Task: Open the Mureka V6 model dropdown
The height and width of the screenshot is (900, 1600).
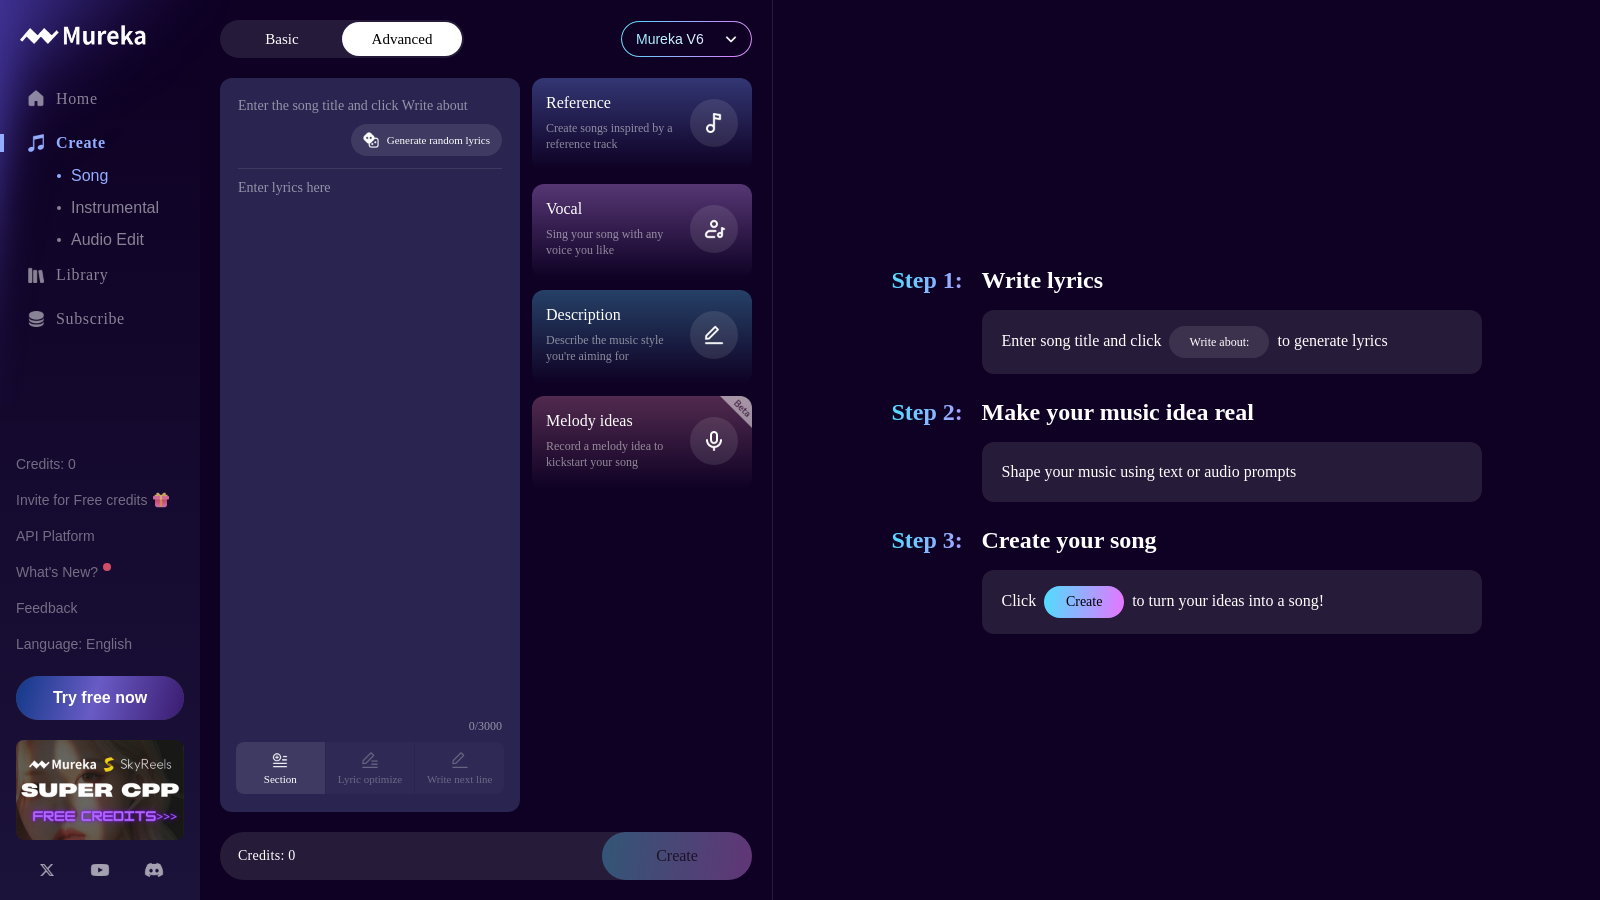Action: pos(686,39)
